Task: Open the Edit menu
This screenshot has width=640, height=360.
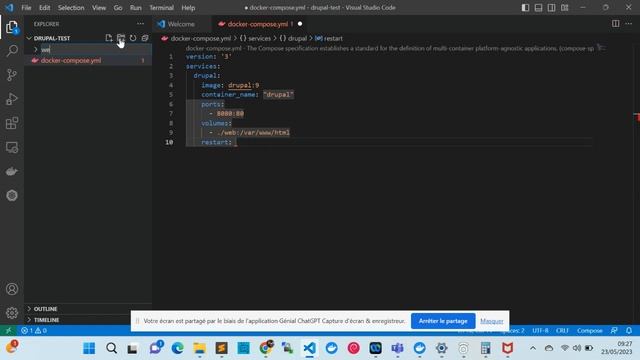Action: [x=44, y=8]
